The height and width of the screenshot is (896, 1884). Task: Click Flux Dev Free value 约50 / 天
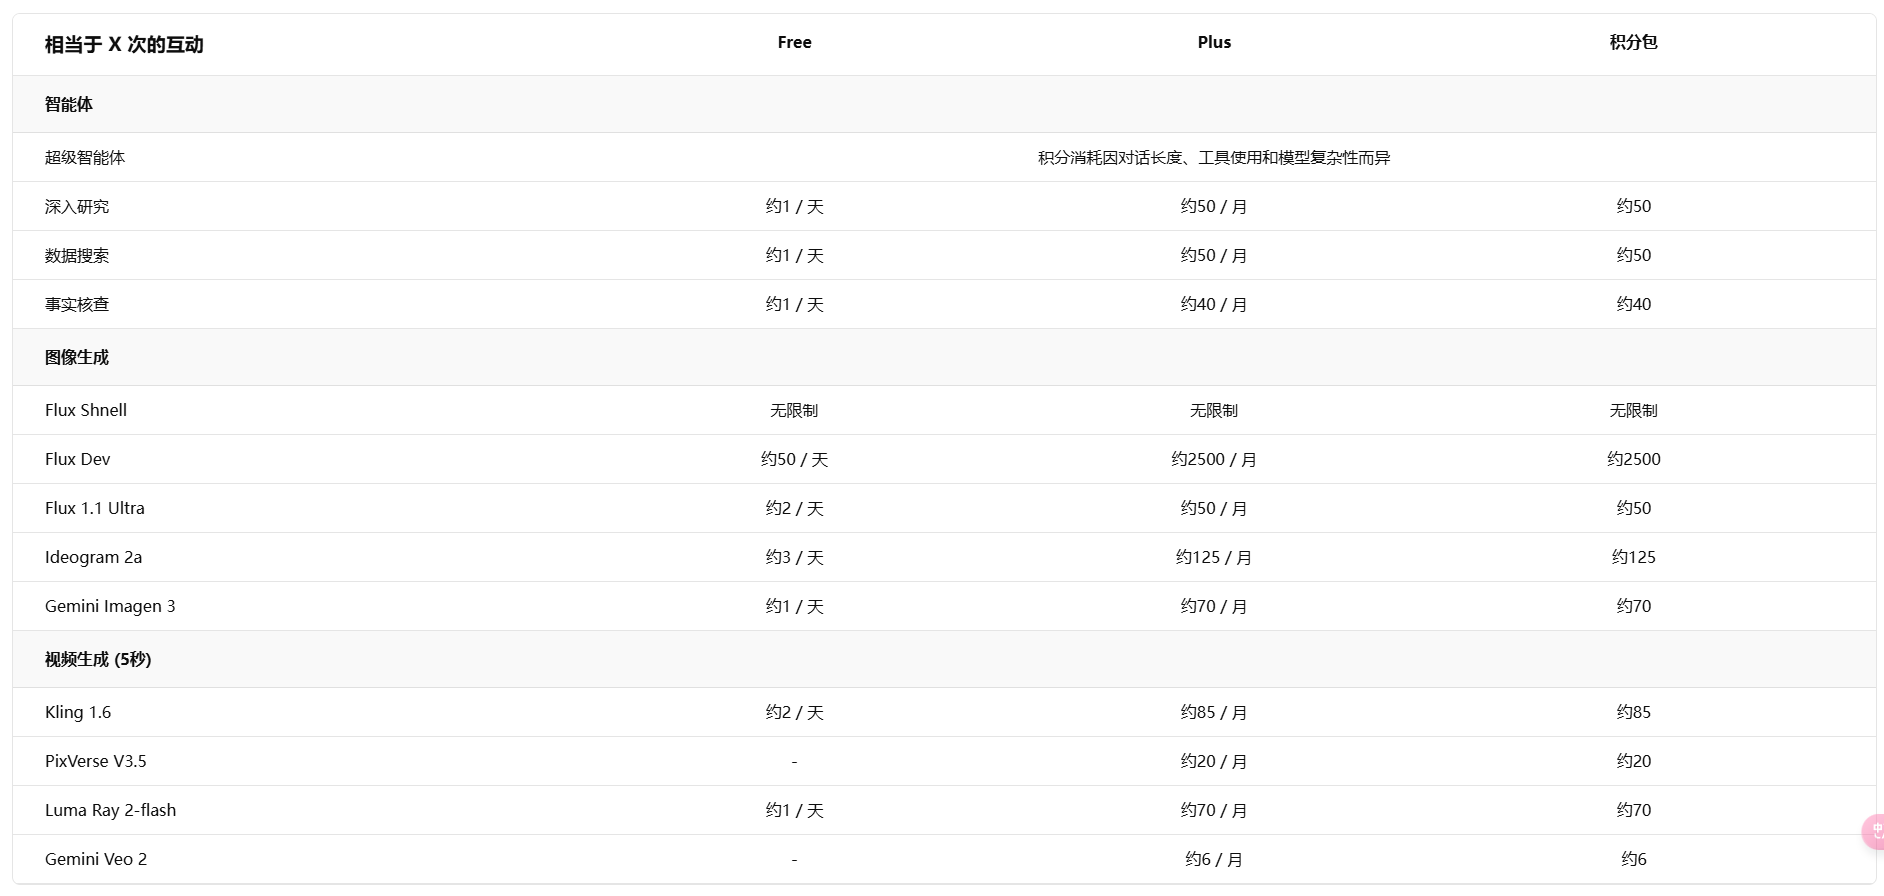point(794,459)
